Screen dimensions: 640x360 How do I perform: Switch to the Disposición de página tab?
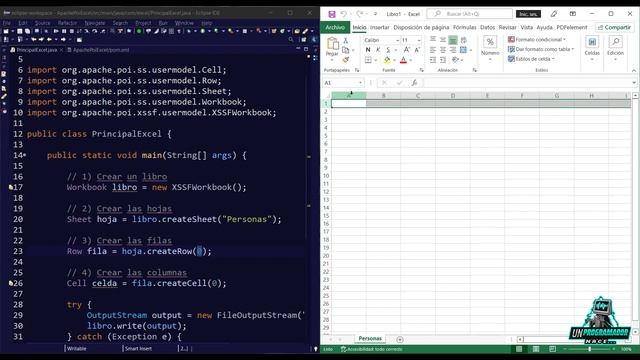[x=421, y=27]
